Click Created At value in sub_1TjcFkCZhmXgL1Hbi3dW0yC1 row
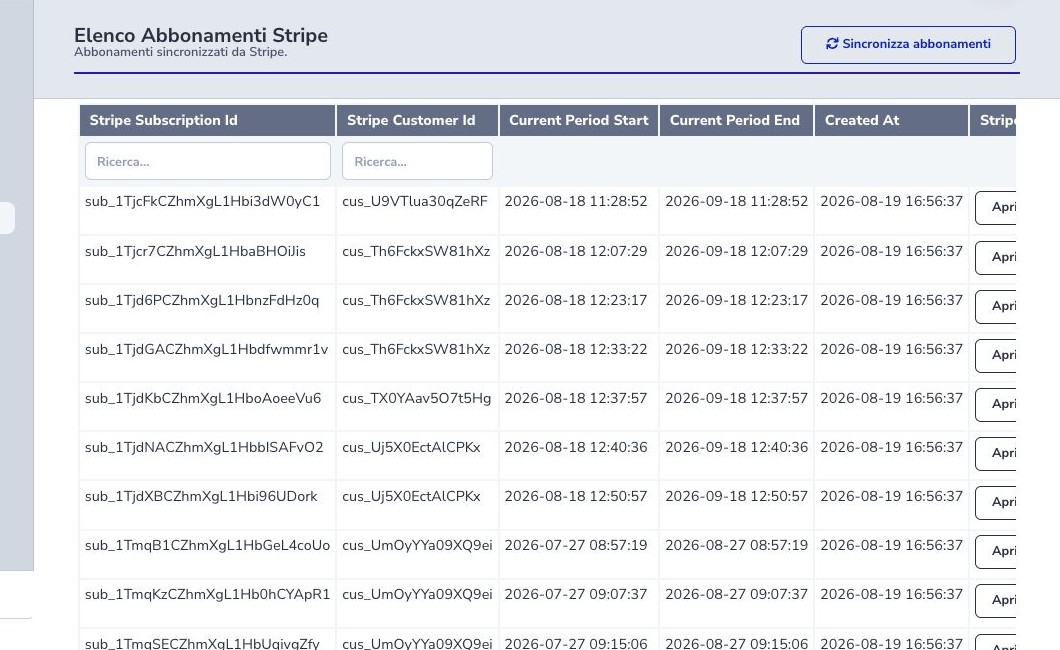 click(x=891, y=201)
